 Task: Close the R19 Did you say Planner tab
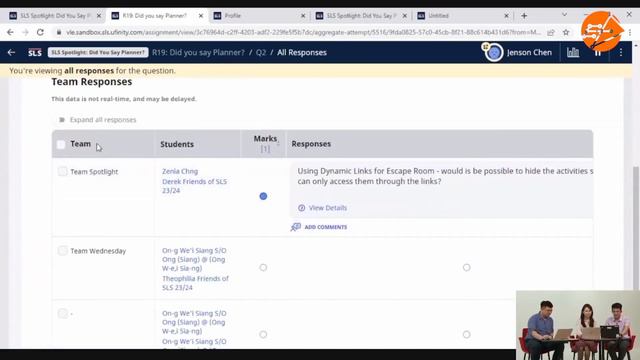201,16
